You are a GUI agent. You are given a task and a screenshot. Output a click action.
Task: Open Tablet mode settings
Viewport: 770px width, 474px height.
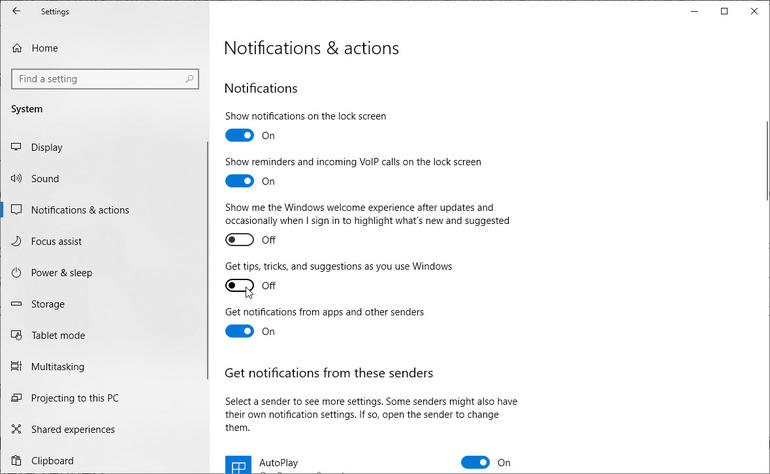(x=58, y=335)
